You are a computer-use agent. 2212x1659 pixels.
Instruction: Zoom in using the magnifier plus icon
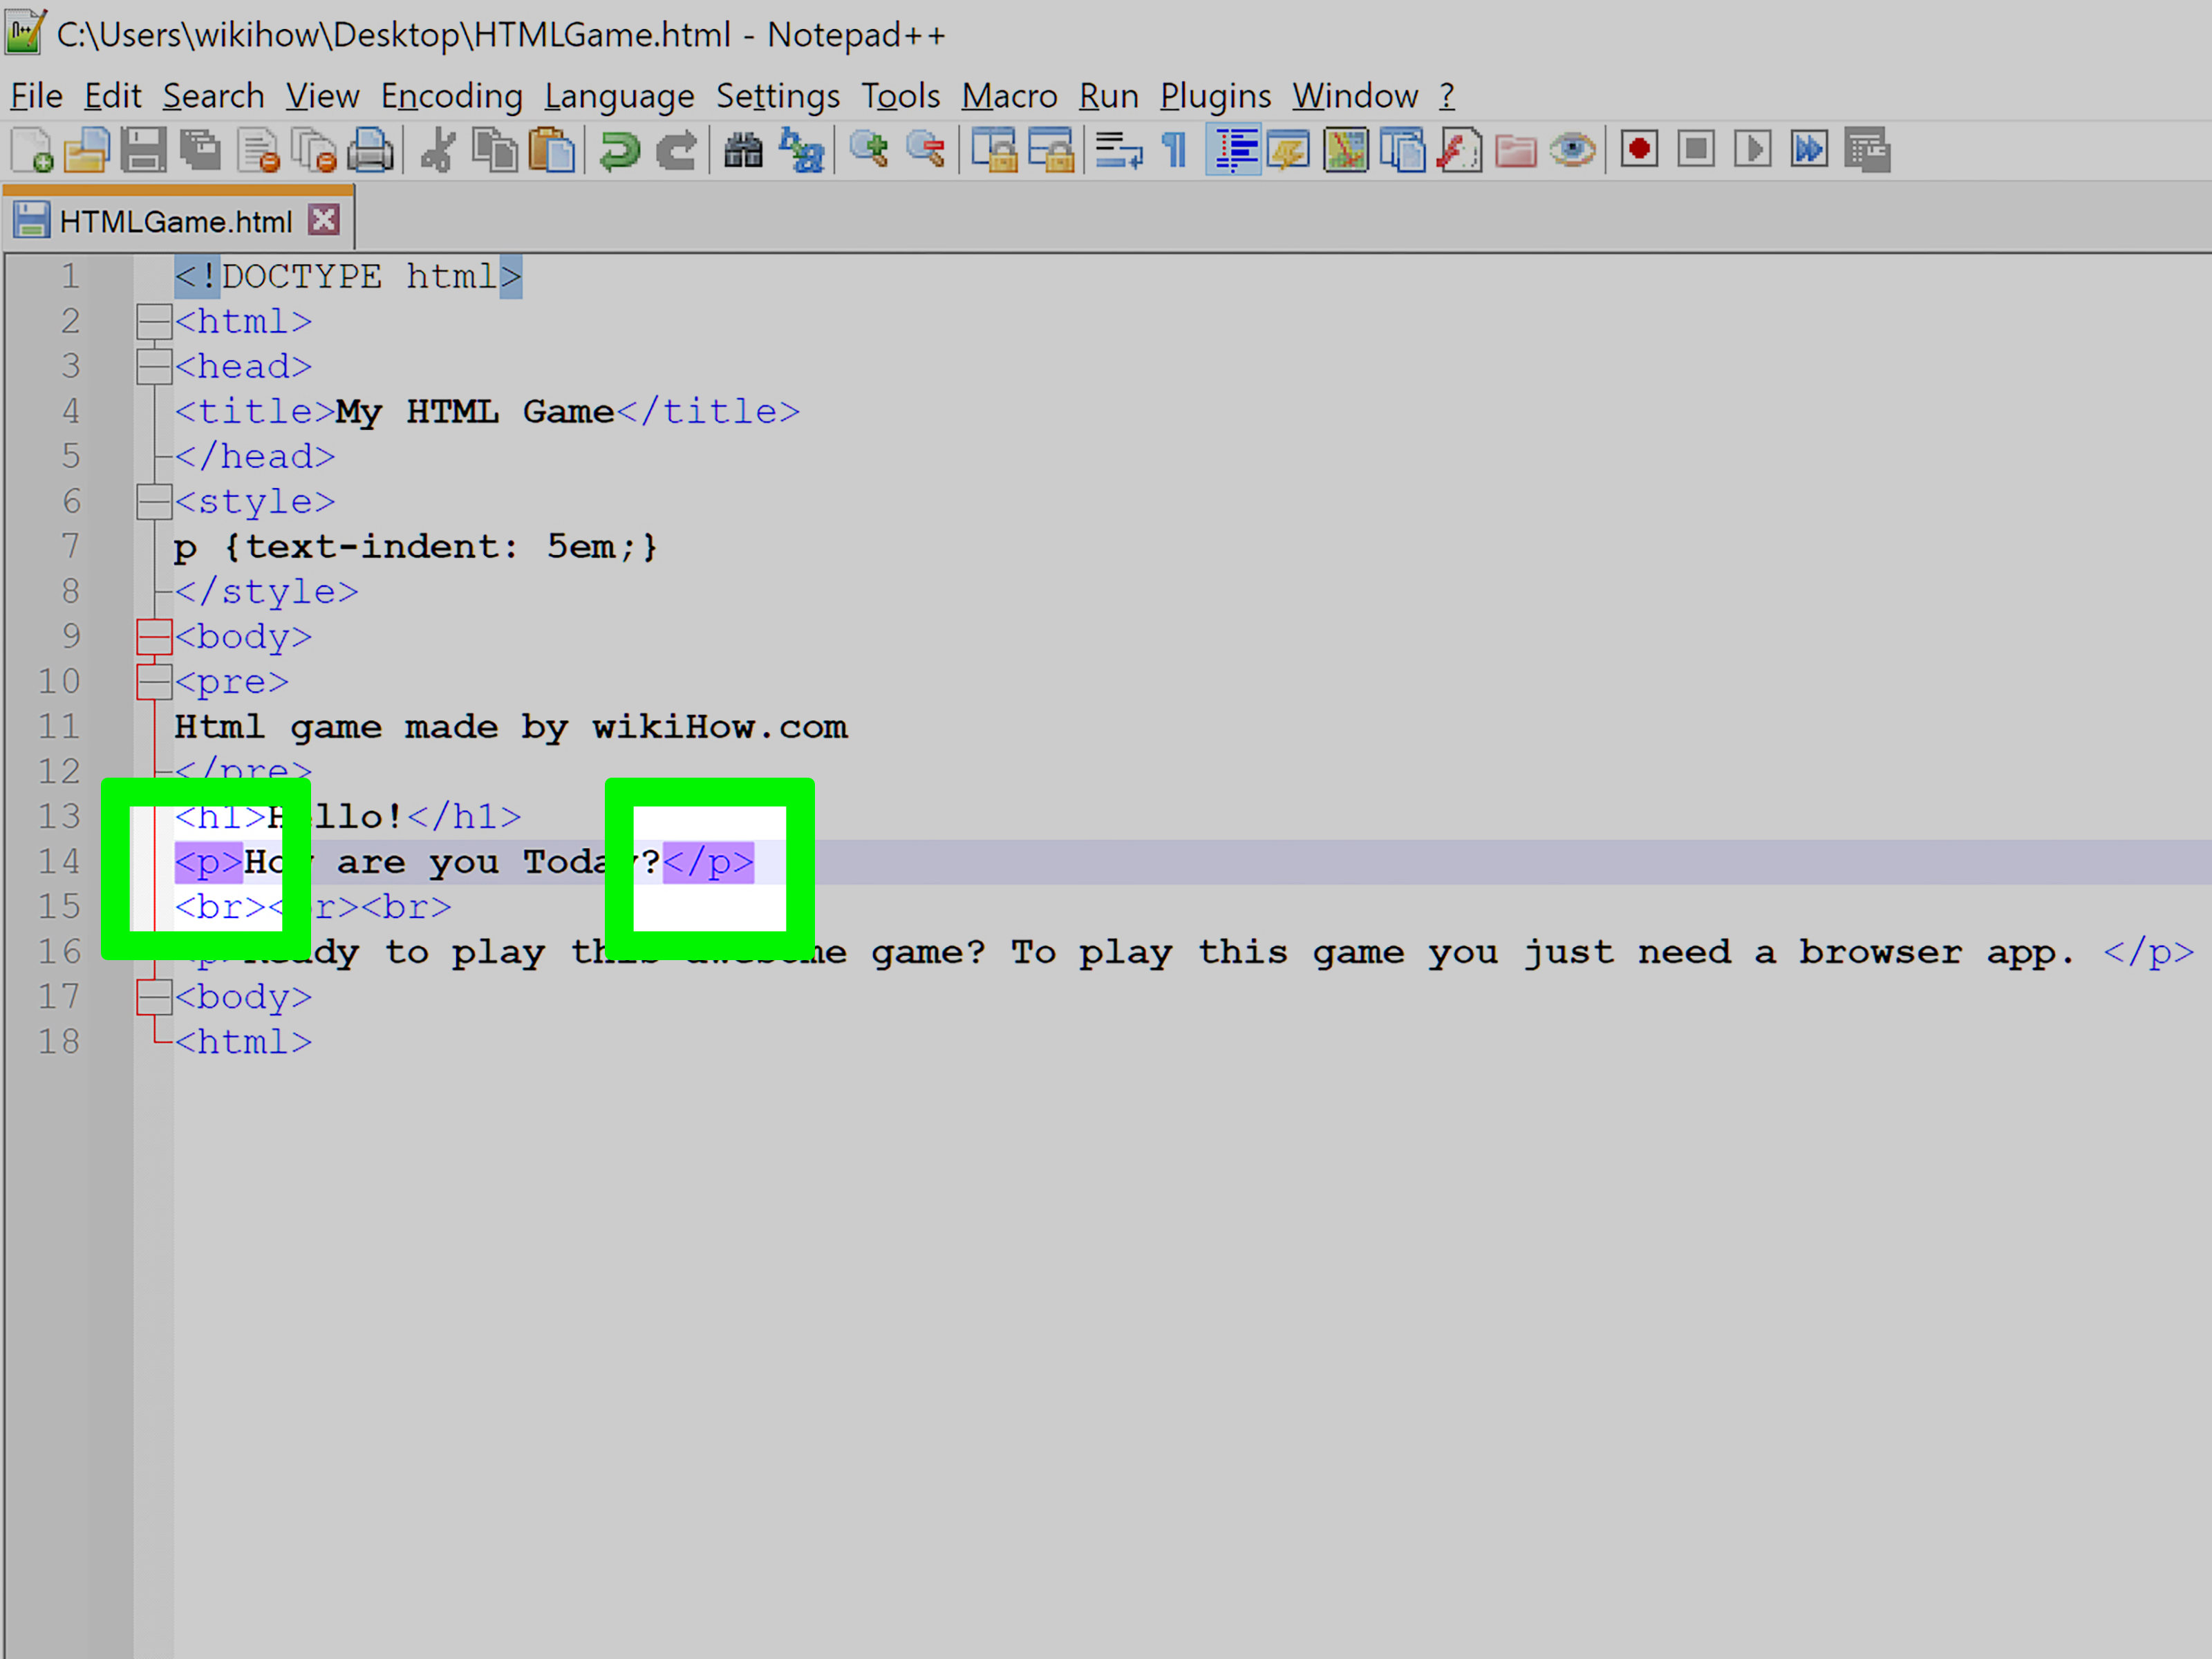tap(869, 151)
